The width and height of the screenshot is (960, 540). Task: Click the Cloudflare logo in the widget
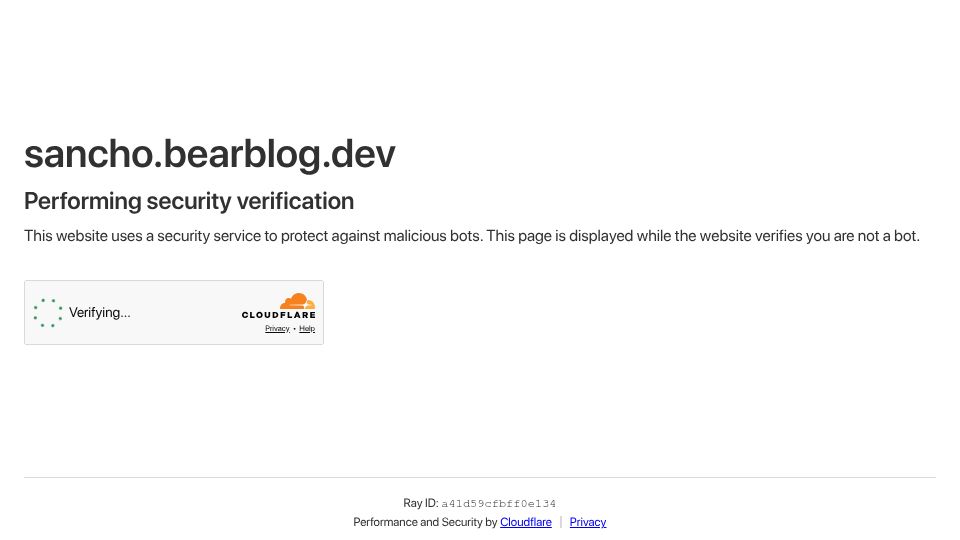click(x=279, y=306)
